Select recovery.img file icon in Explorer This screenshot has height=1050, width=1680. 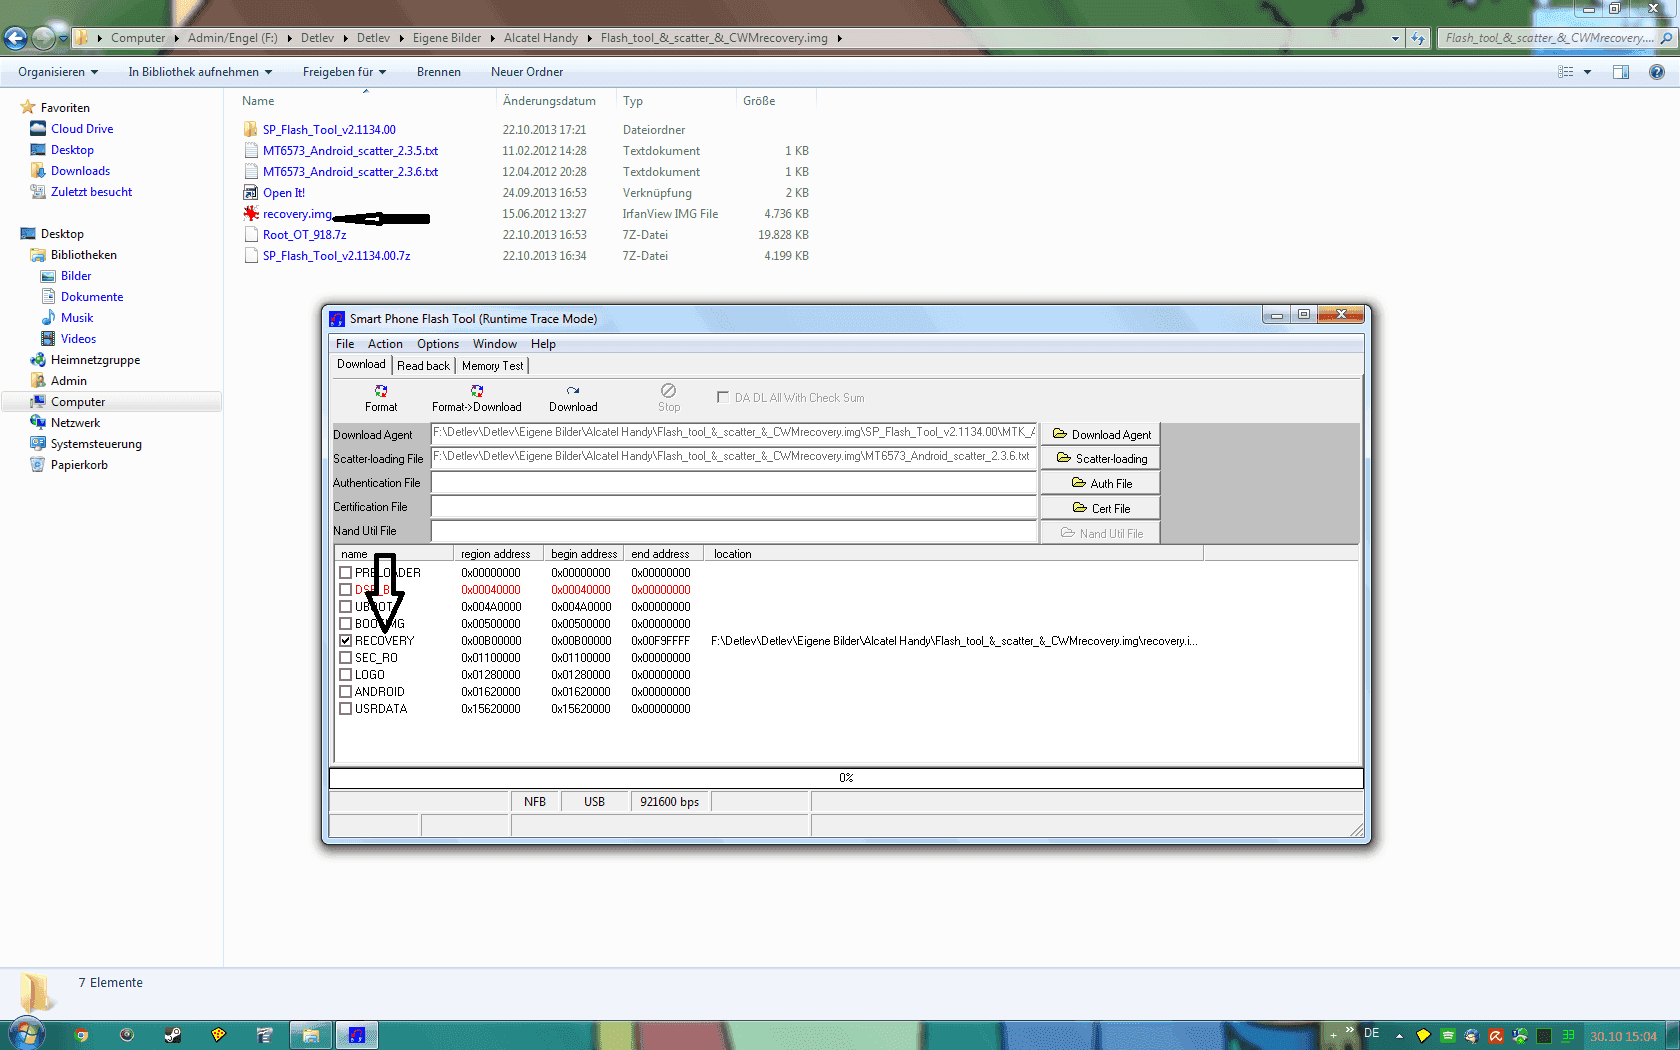(250, 213)
